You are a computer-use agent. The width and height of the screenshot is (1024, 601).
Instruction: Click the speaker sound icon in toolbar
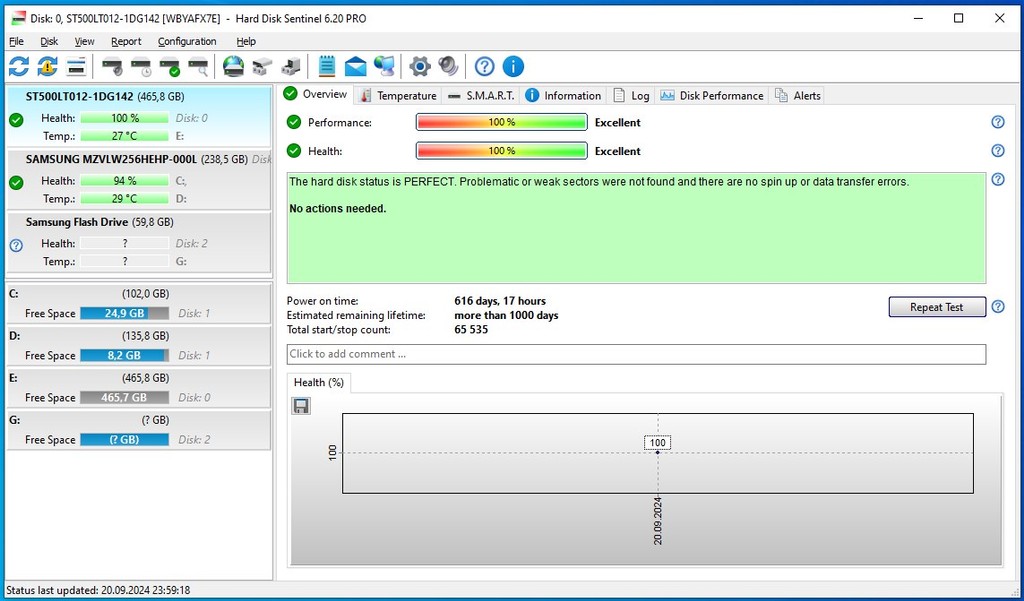tap(448, 67)
